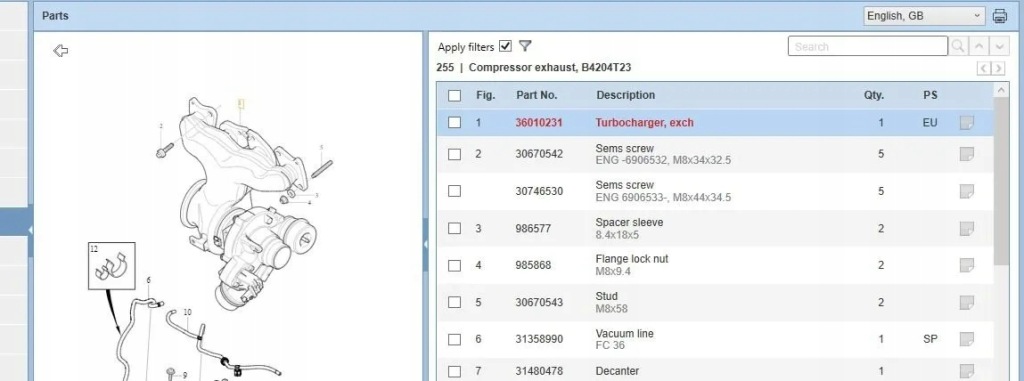The height and width of the screenshot is (381, 1024).
Task: Open note icon for Turbocharger, exch row
Action: (967, 123)
